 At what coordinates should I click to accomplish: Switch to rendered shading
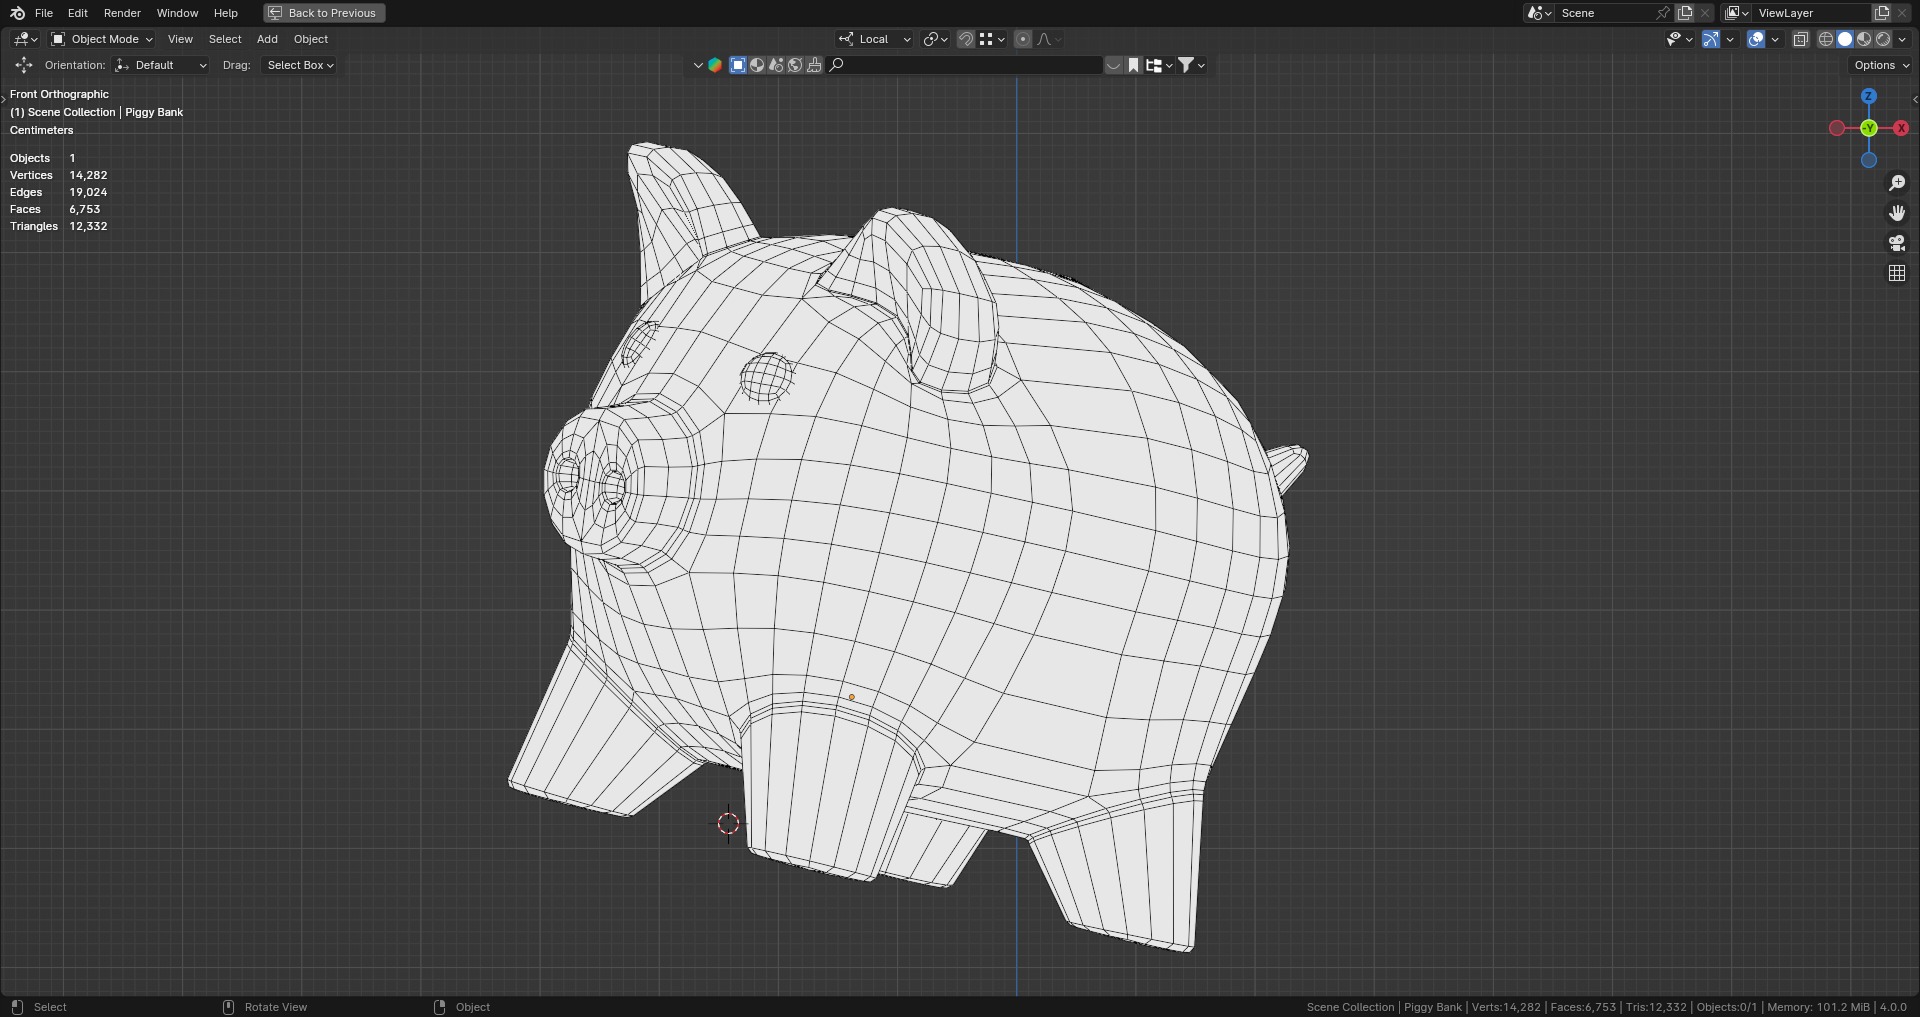pos(1883,39)
